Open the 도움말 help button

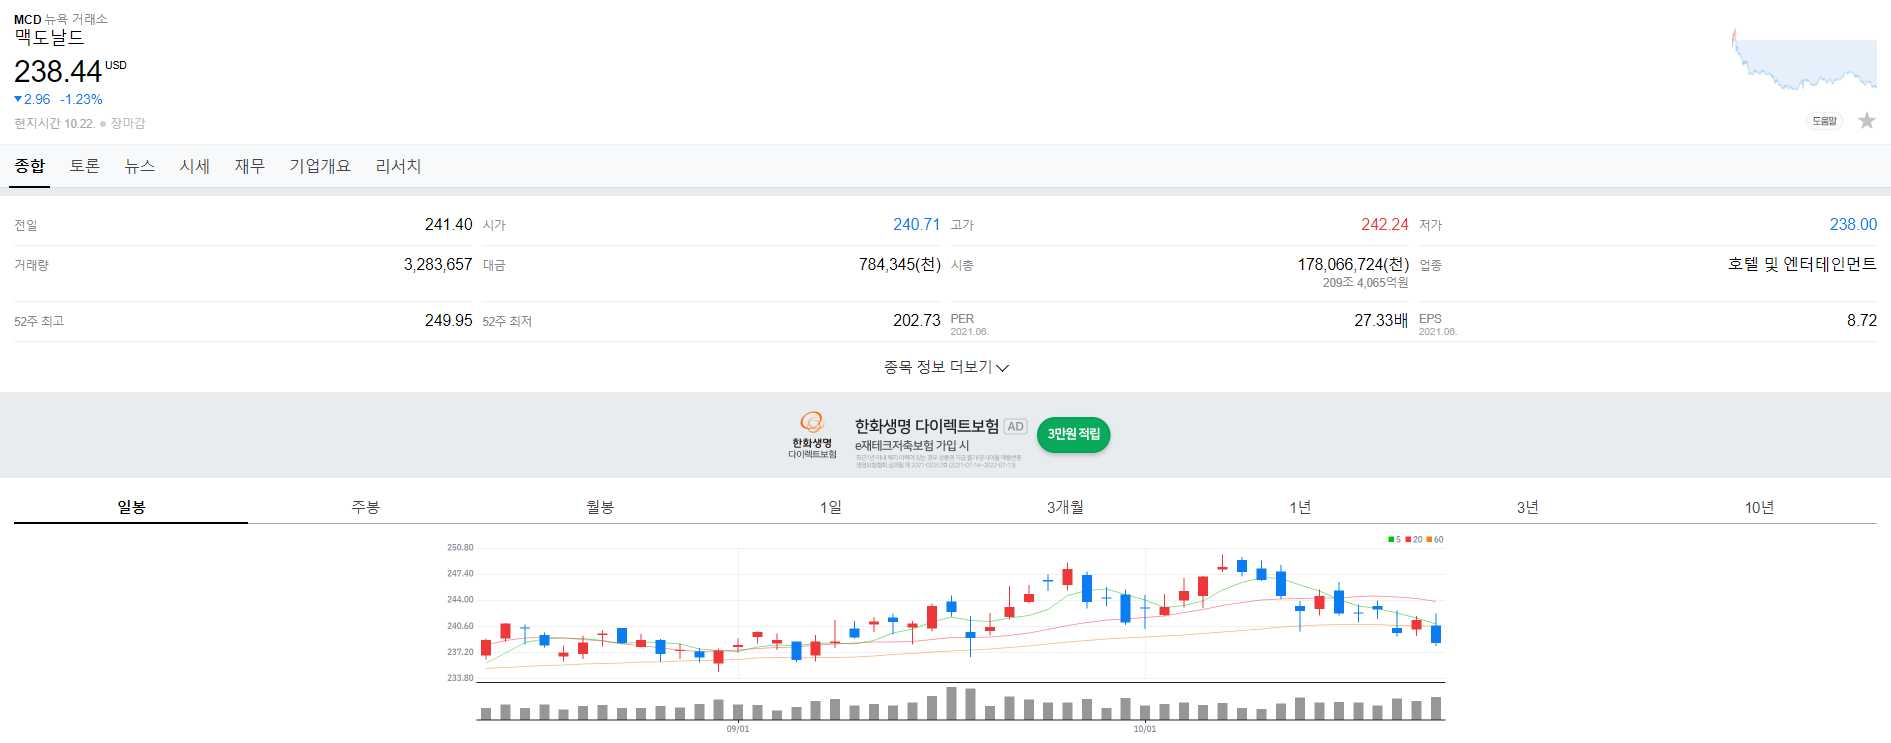coord(1824,121)
